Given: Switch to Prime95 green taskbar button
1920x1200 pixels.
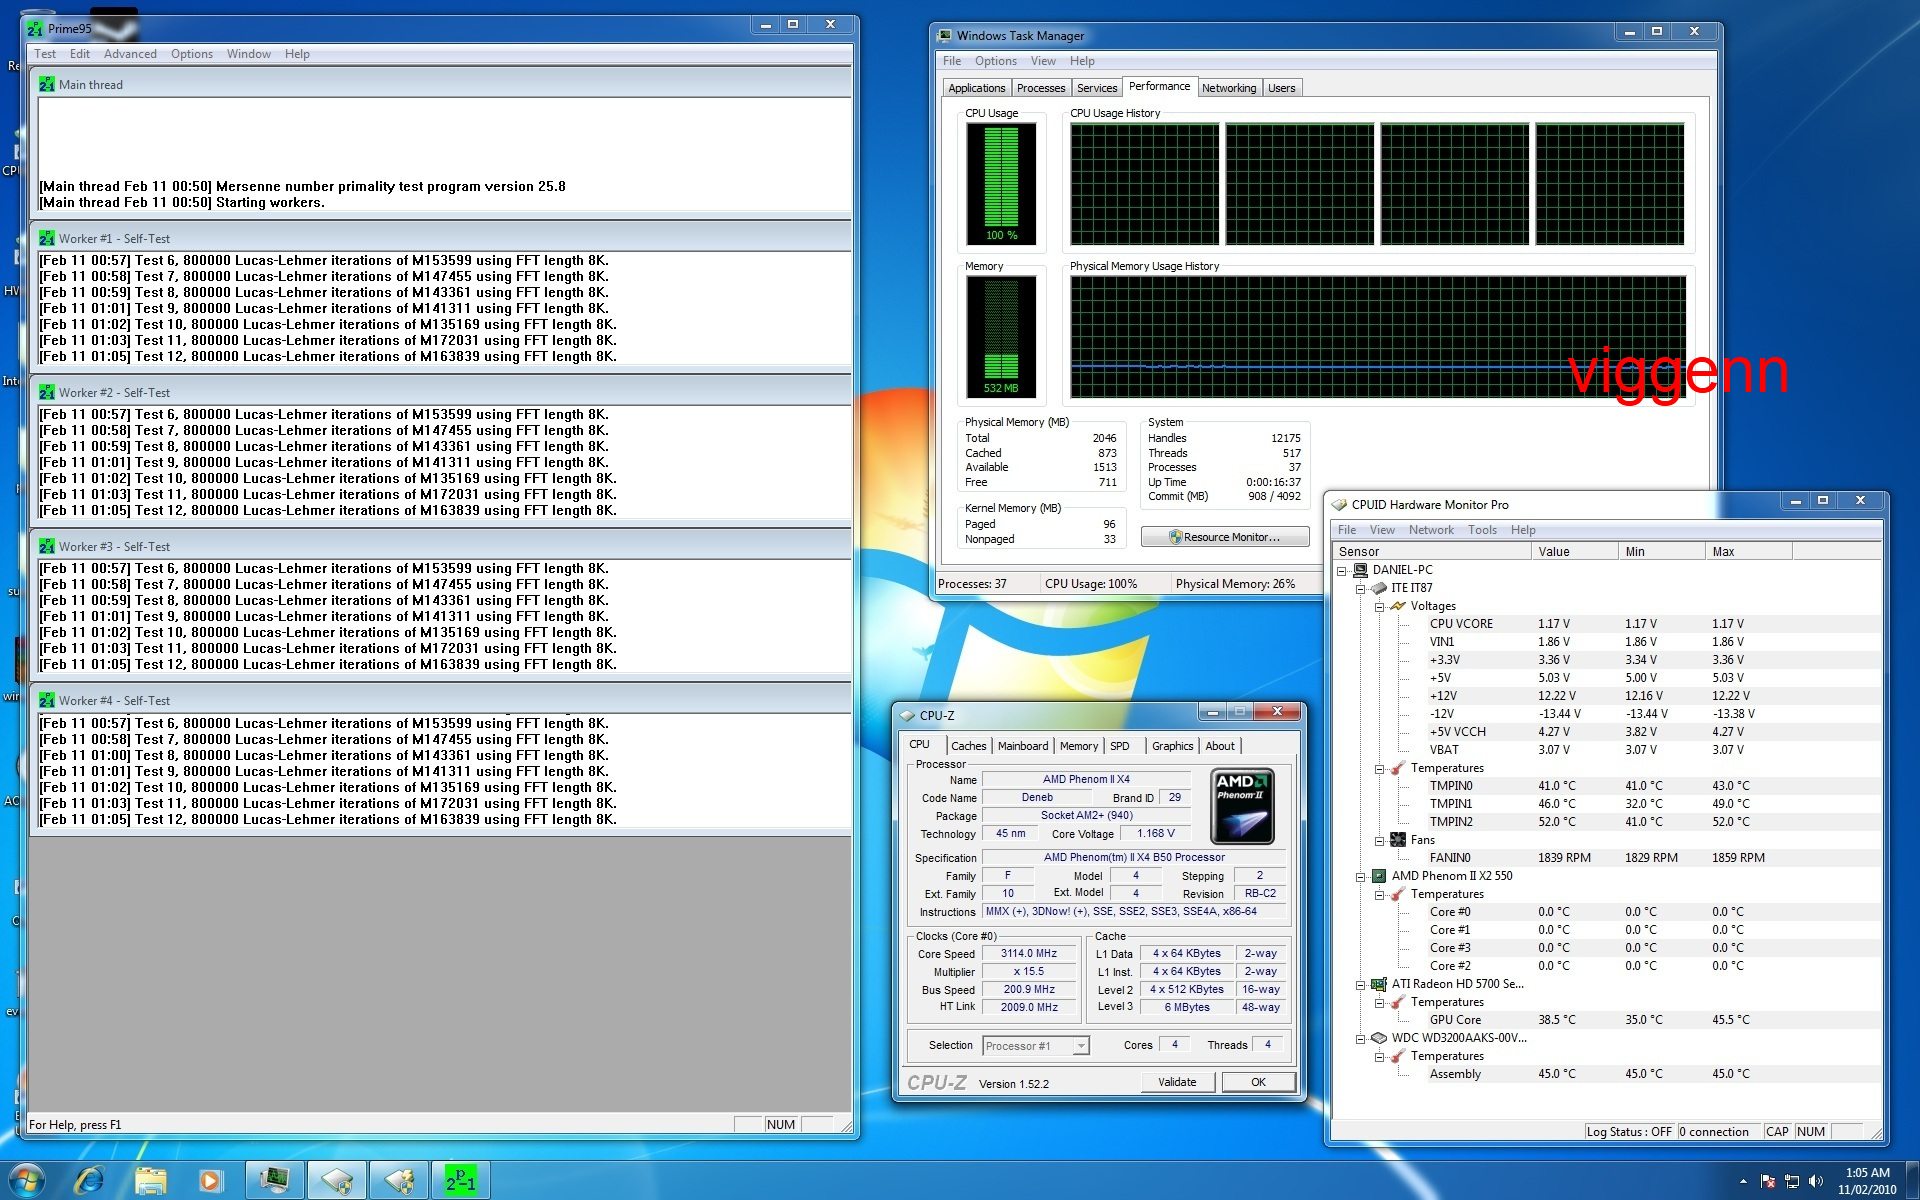Looking at the screenshot, I should click(x=460, y=1181).
